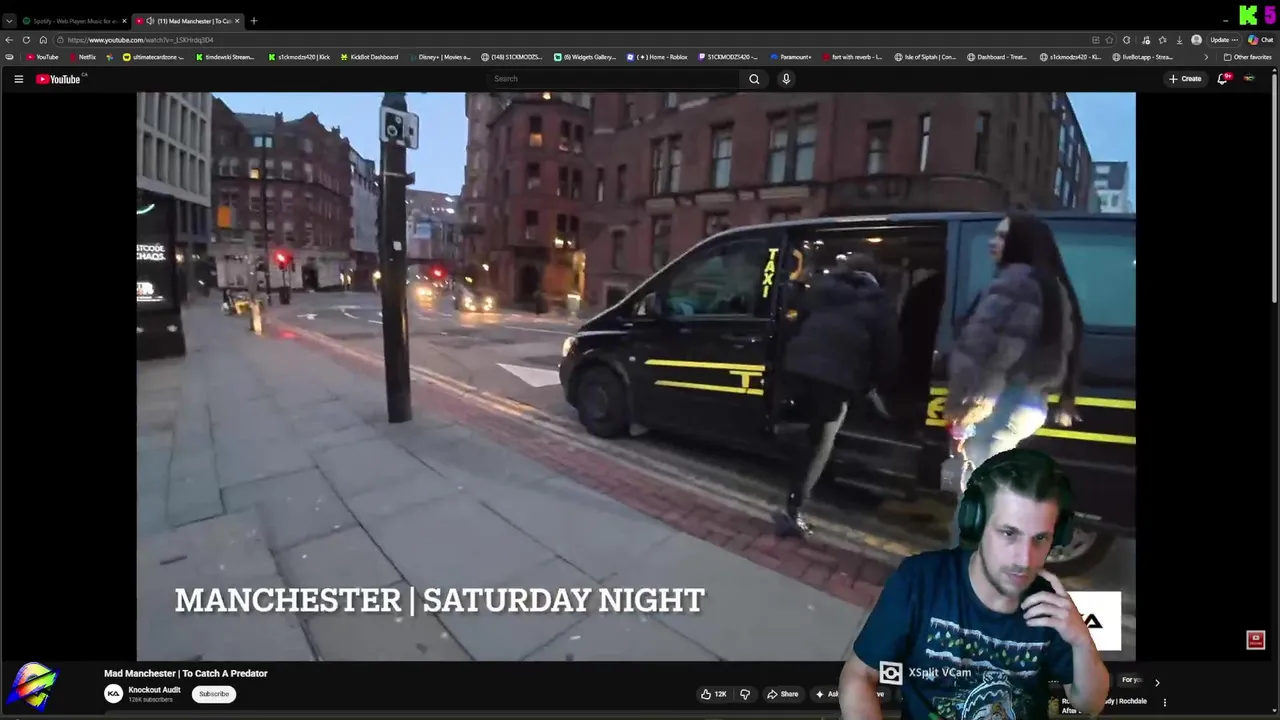Click the youtube.com address bar URL
1280x720 pixels.
[140, 40]
